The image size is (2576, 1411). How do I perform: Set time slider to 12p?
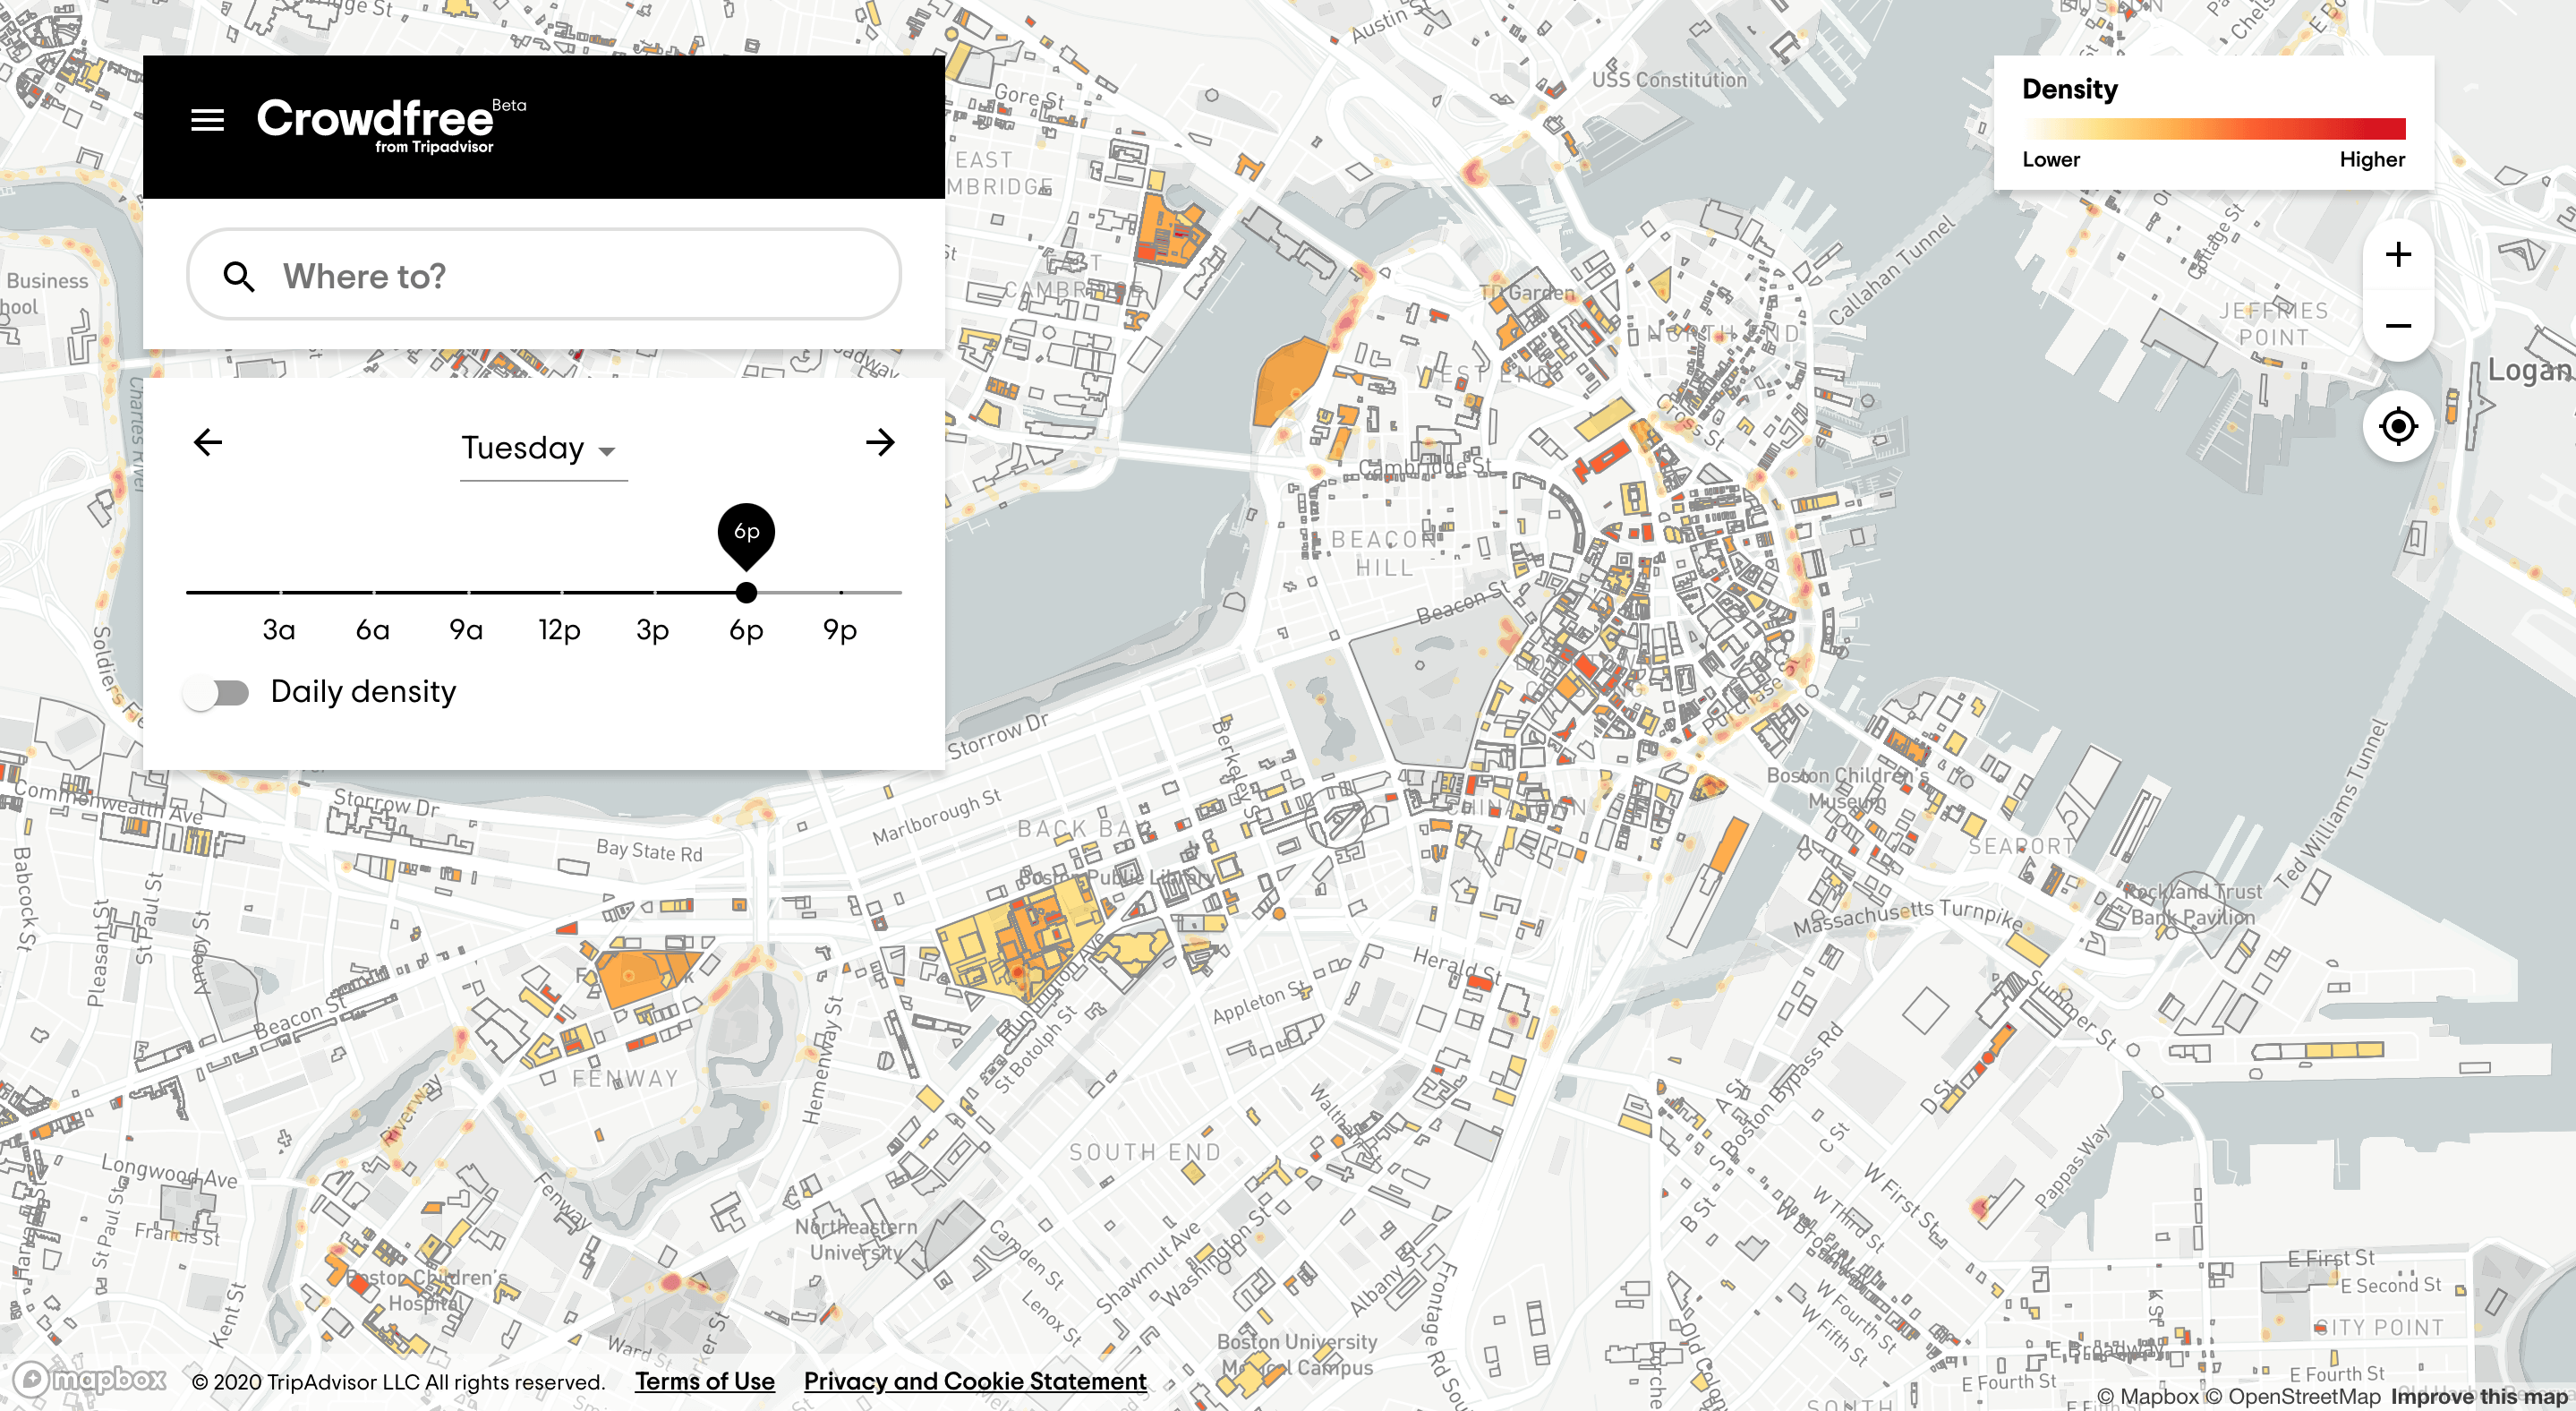(560, 629)
